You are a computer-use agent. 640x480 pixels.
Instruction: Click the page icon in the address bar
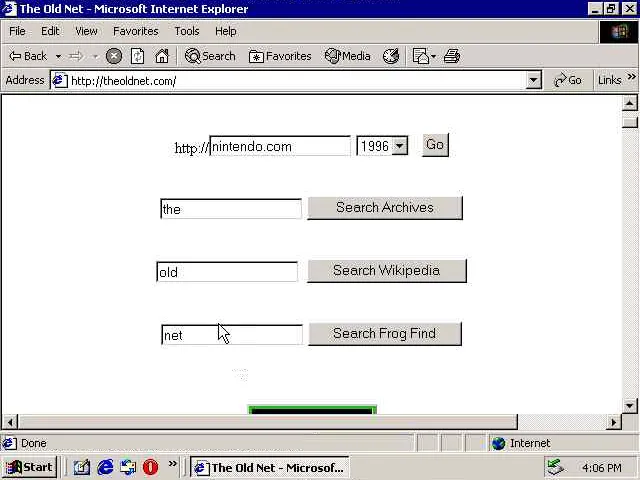(60, 80)
